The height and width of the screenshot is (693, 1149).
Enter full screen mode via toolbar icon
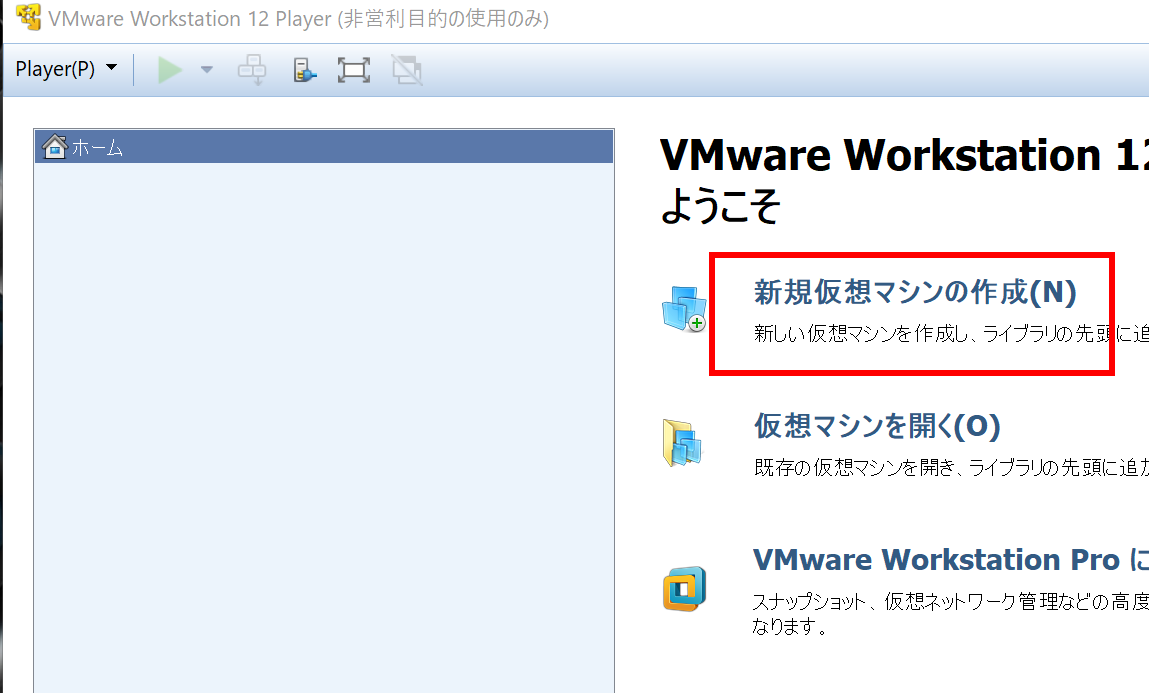(x=354, y=70)
